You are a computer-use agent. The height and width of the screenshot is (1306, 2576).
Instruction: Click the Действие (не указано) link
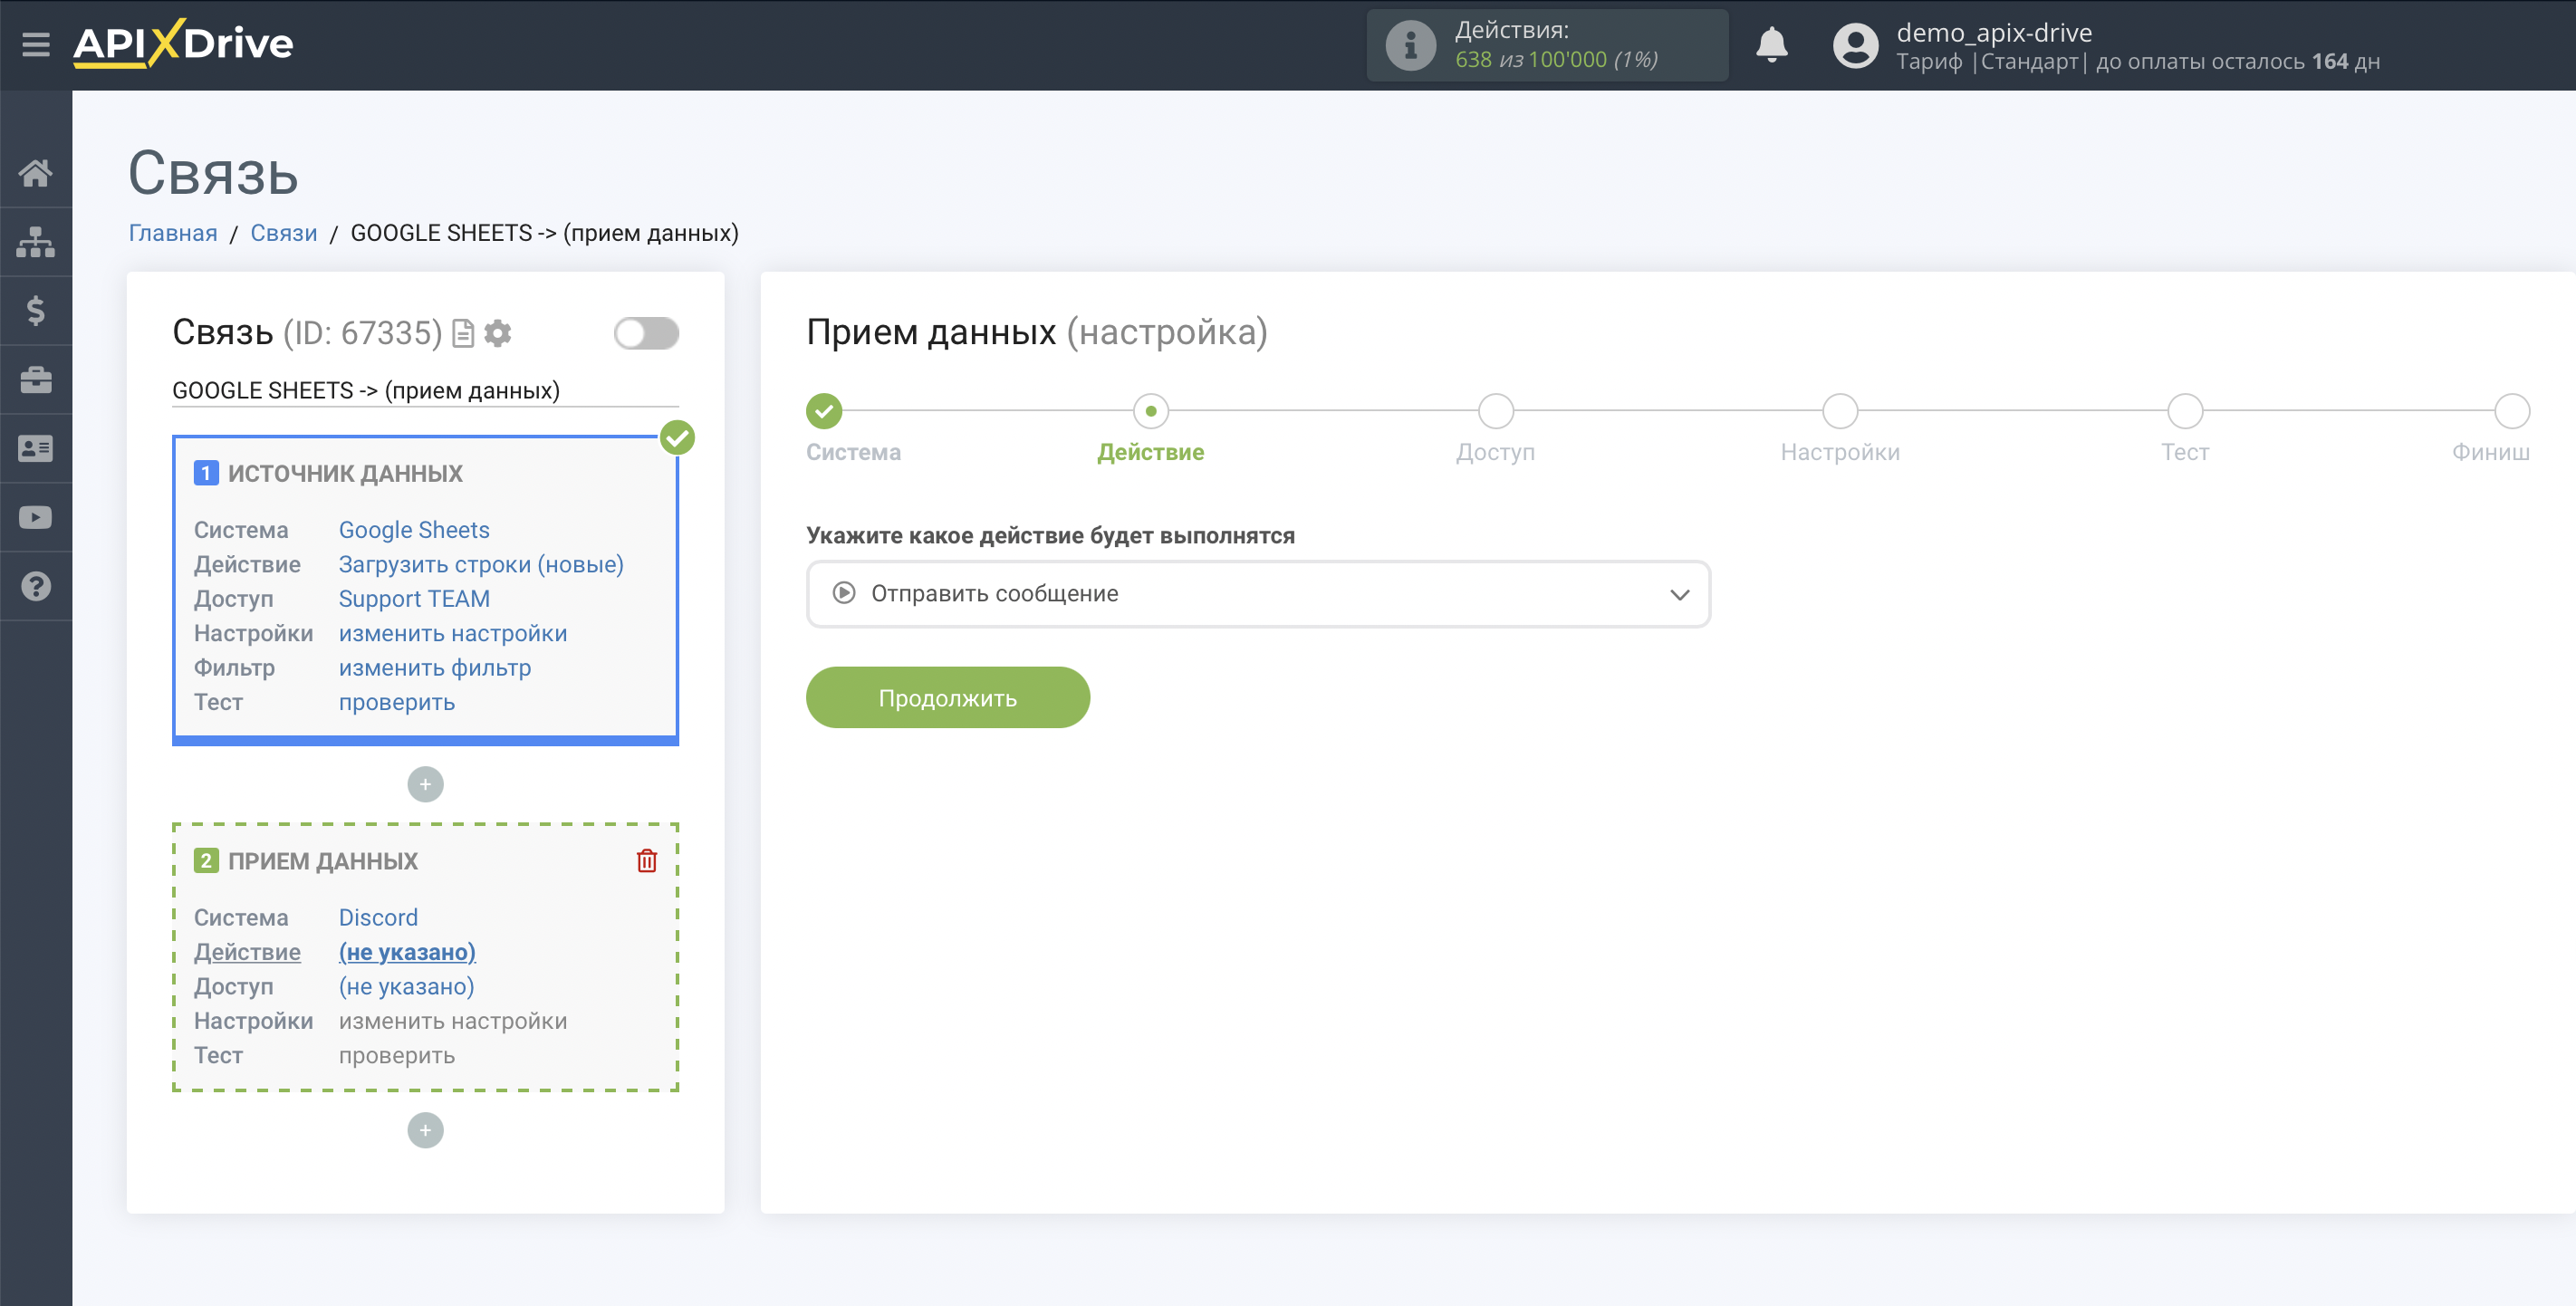point(407,953)
